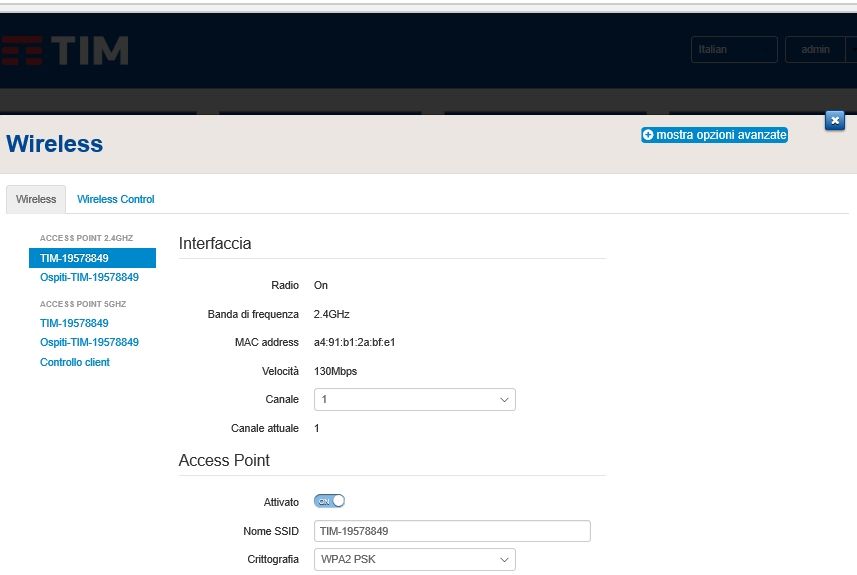Open Controllo client in sidebar

[75, 362]
